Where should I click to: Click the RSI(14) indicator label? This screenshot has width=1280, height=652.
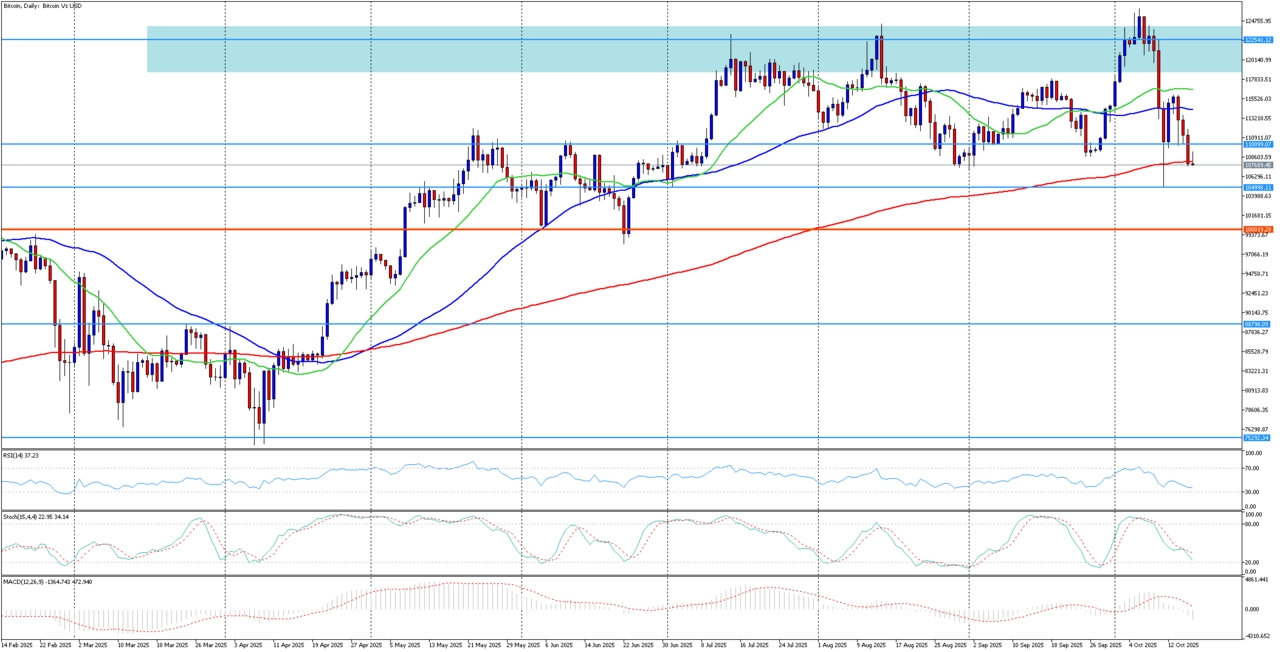pos(24,455)
